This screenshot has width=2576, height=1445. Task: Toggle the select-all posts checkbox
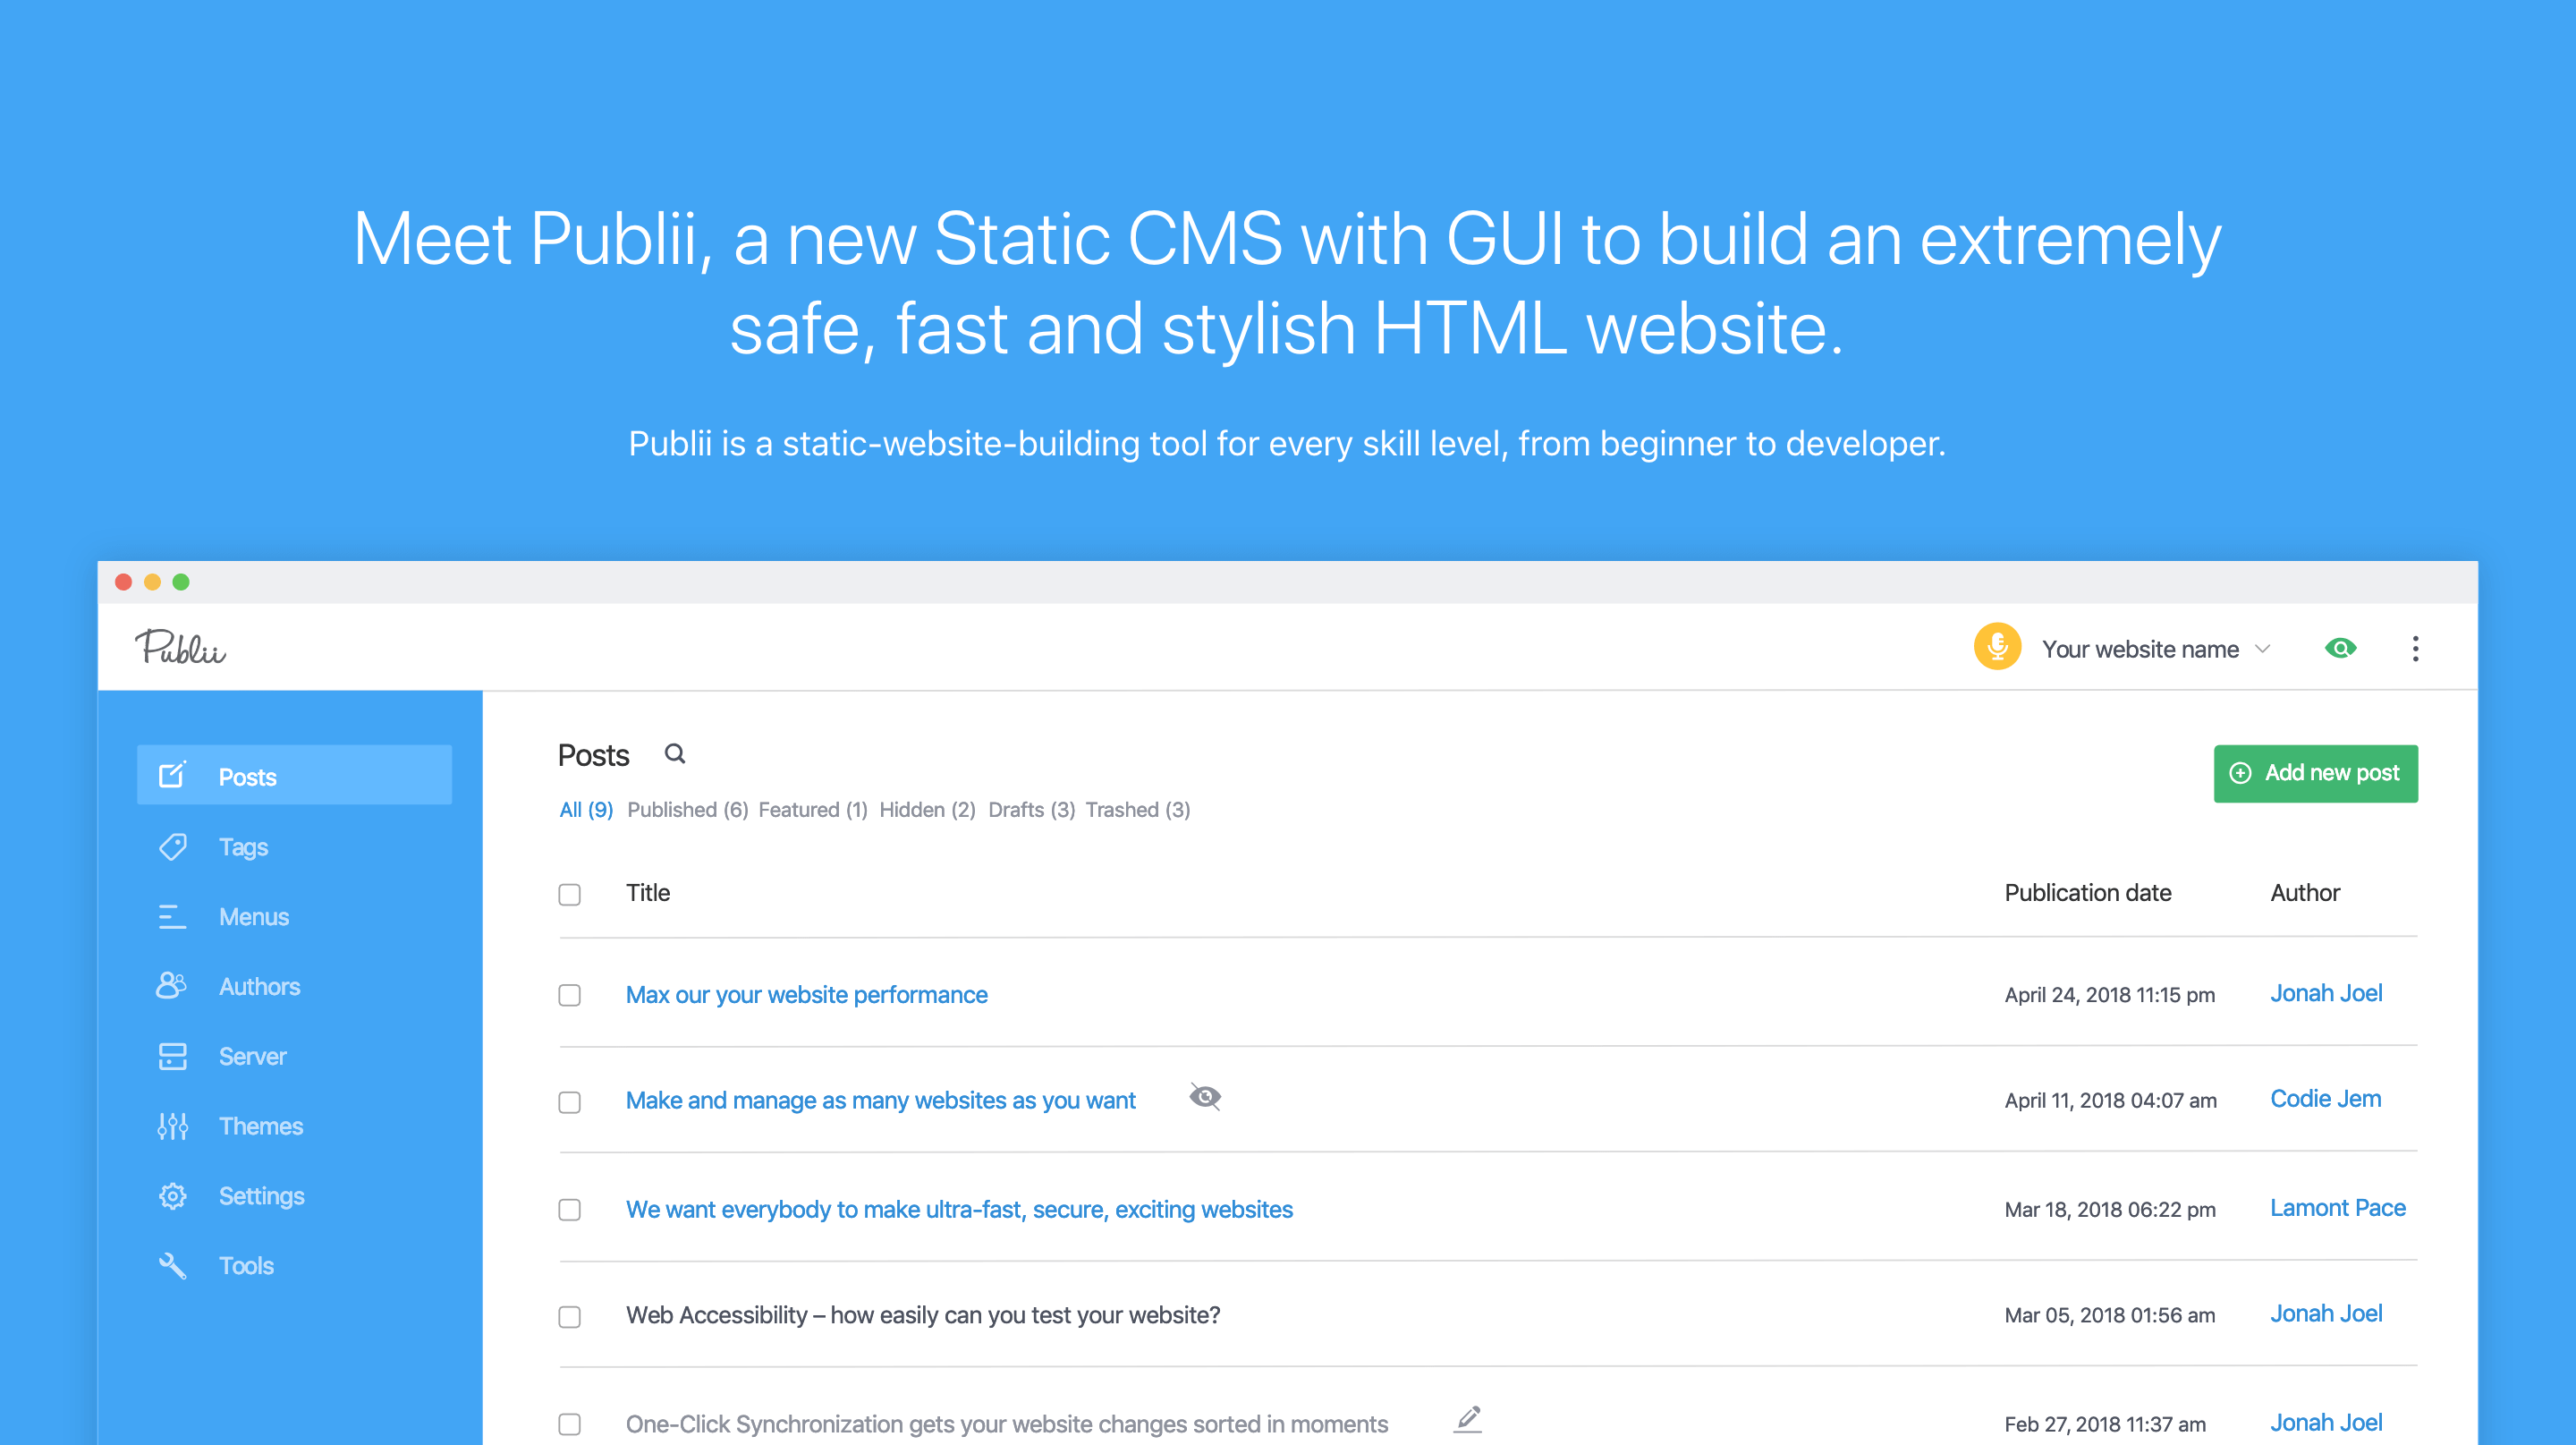coord(569,894)
